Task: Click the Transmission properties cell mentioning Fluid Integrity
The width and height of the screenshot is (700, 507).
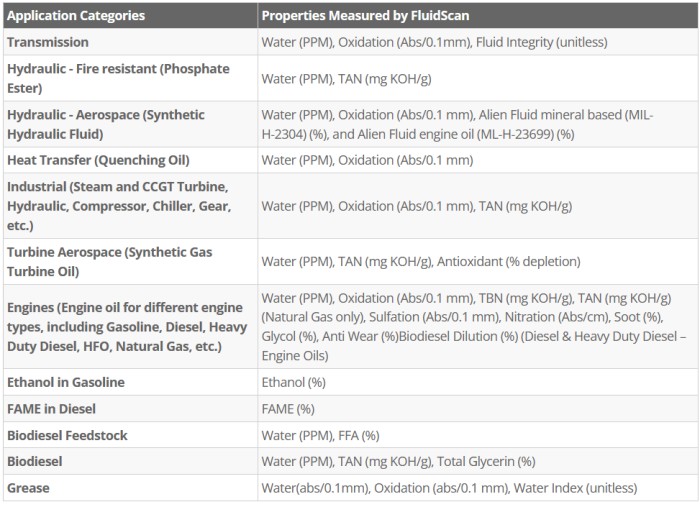Action: click(434, 42)
